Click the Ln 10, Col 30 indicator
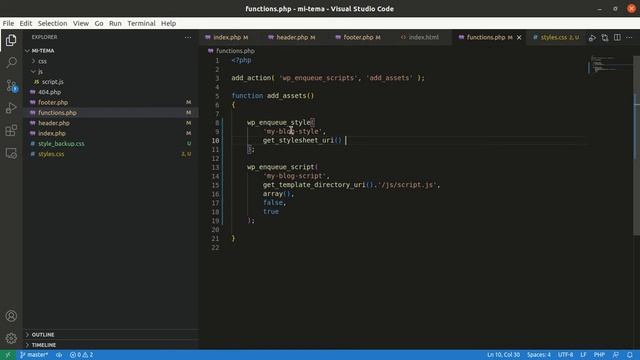The width and height of the screenshot is (640, 360). [x=503, y=355]
